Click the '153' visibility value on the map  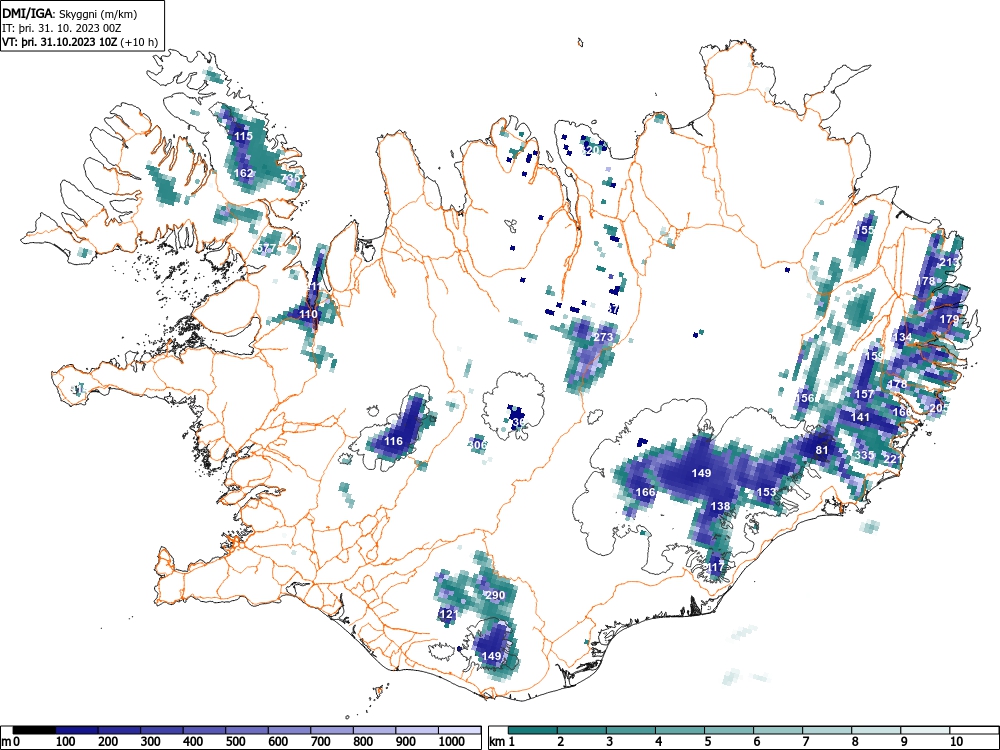coord(766,492)
